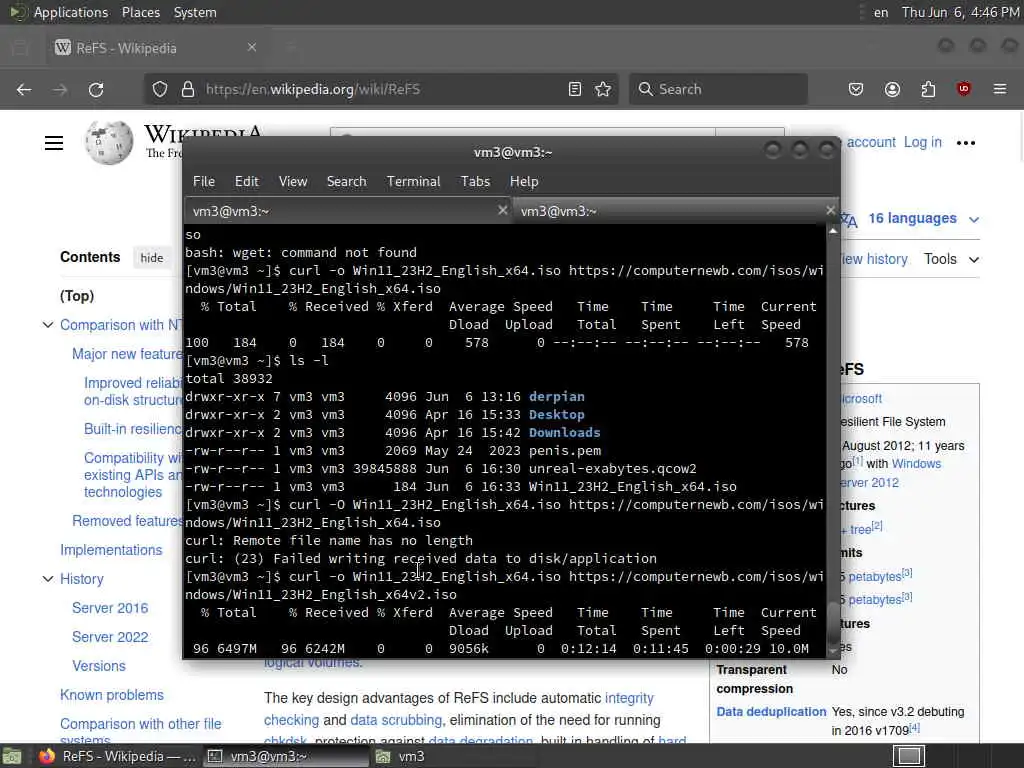Reload the Wikipedia page
The height and width of the screenshot is (768, 1024).
pos(96,89)
